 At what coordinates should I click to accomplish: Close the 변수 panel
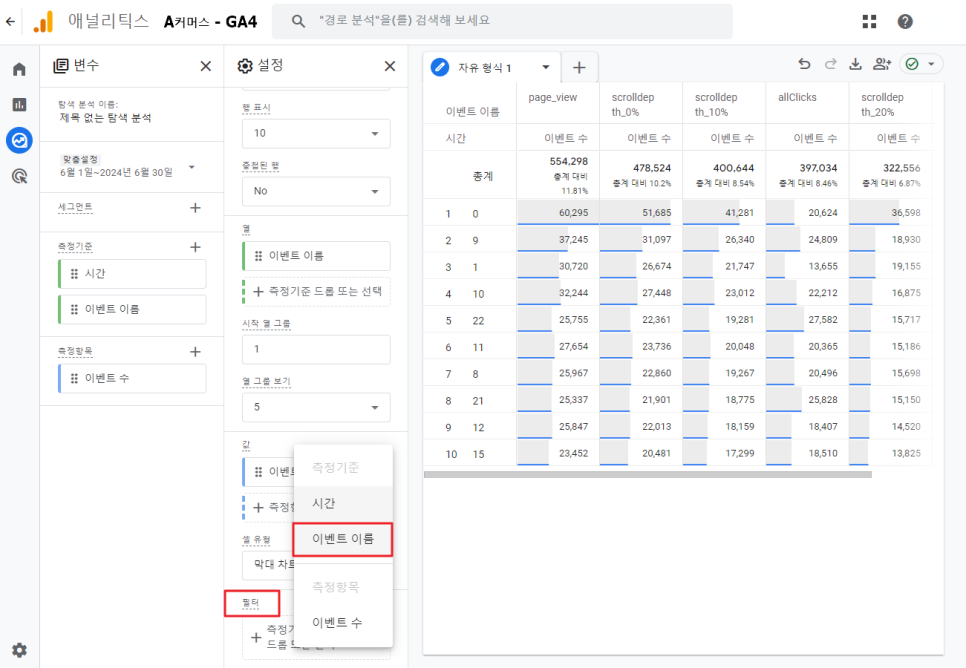(x=206, y=66)
